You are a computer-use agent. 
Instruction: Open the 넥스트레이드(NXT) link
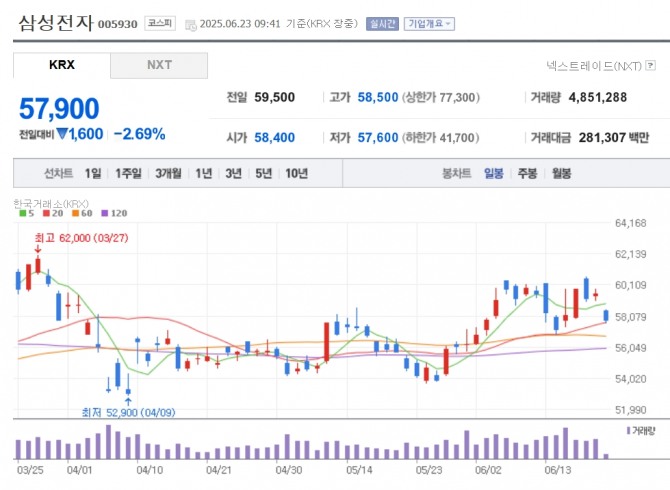(594, 66)
